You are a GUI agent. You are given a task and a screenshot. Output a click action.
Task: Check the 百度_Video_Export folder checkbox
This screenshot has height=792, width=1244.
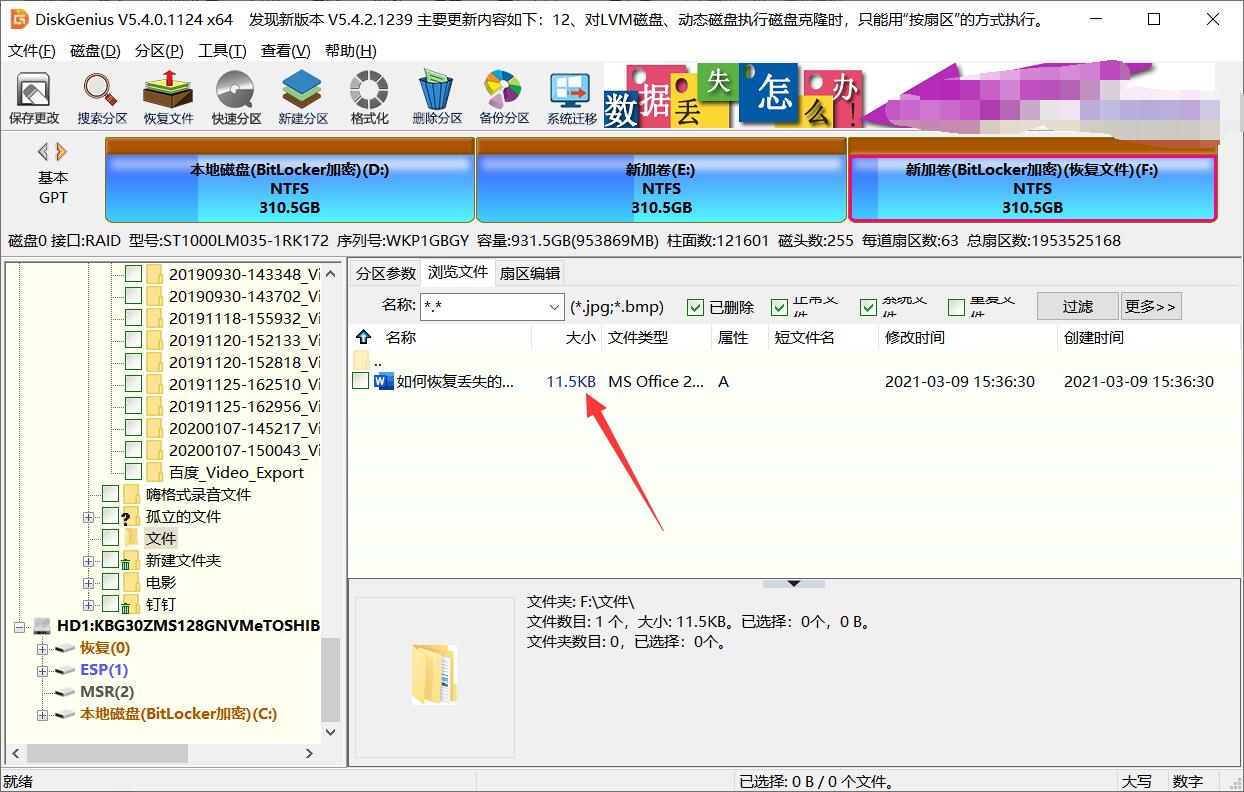(133, 472)
